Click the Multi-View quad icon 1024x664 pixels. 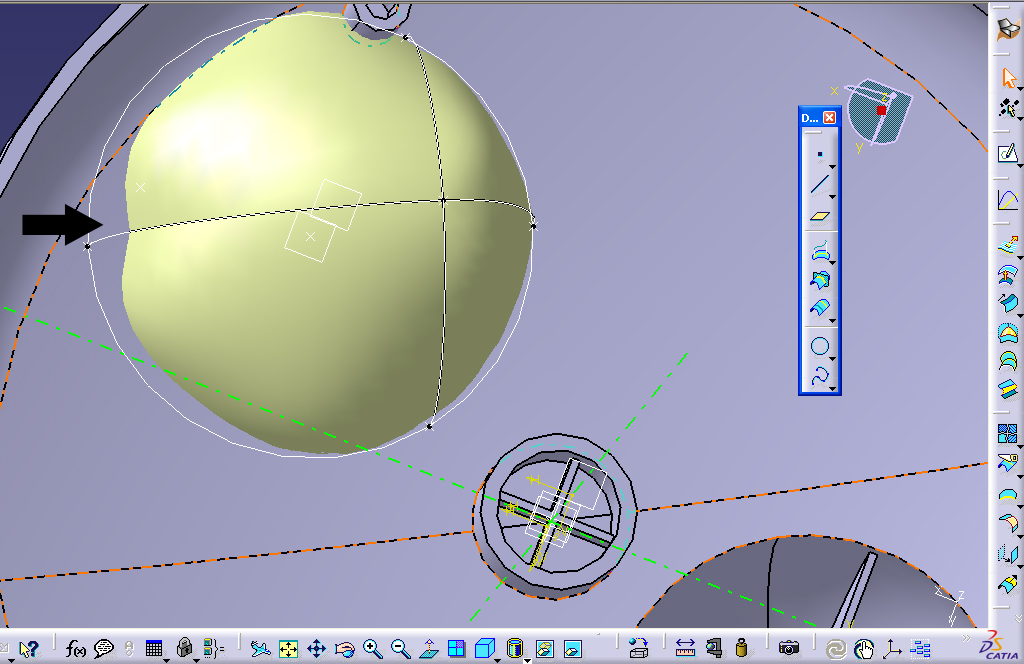[x=456, y=648]
